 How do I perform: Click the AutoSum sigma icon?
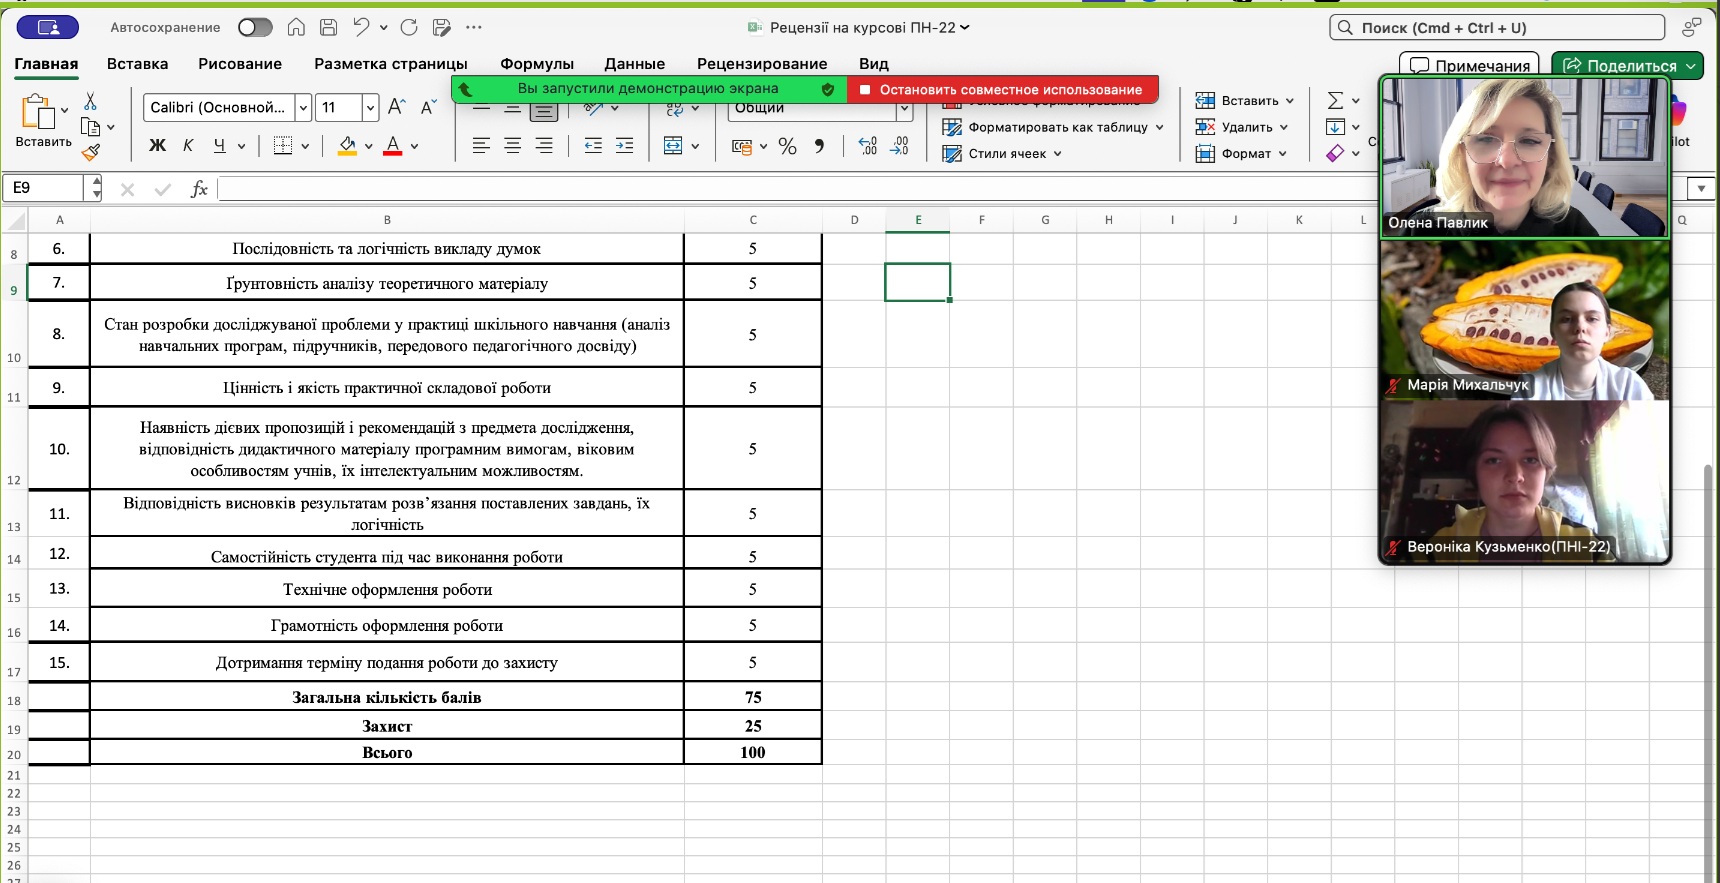click(1335, 100)
